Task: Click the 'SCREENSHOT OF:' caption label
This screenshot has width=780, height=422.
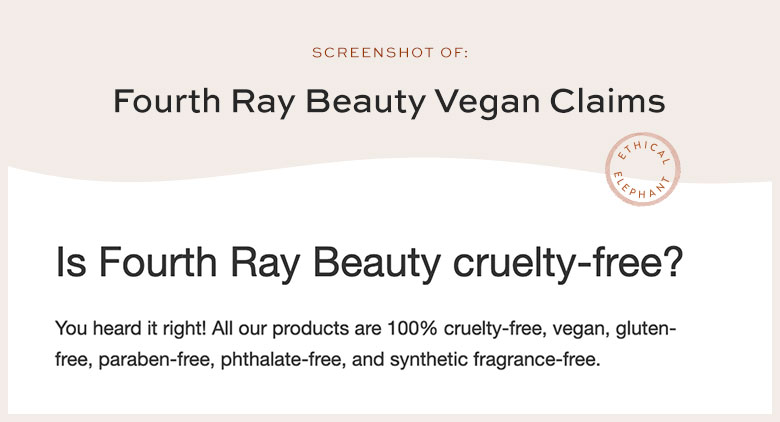Action: pos(390,52)
